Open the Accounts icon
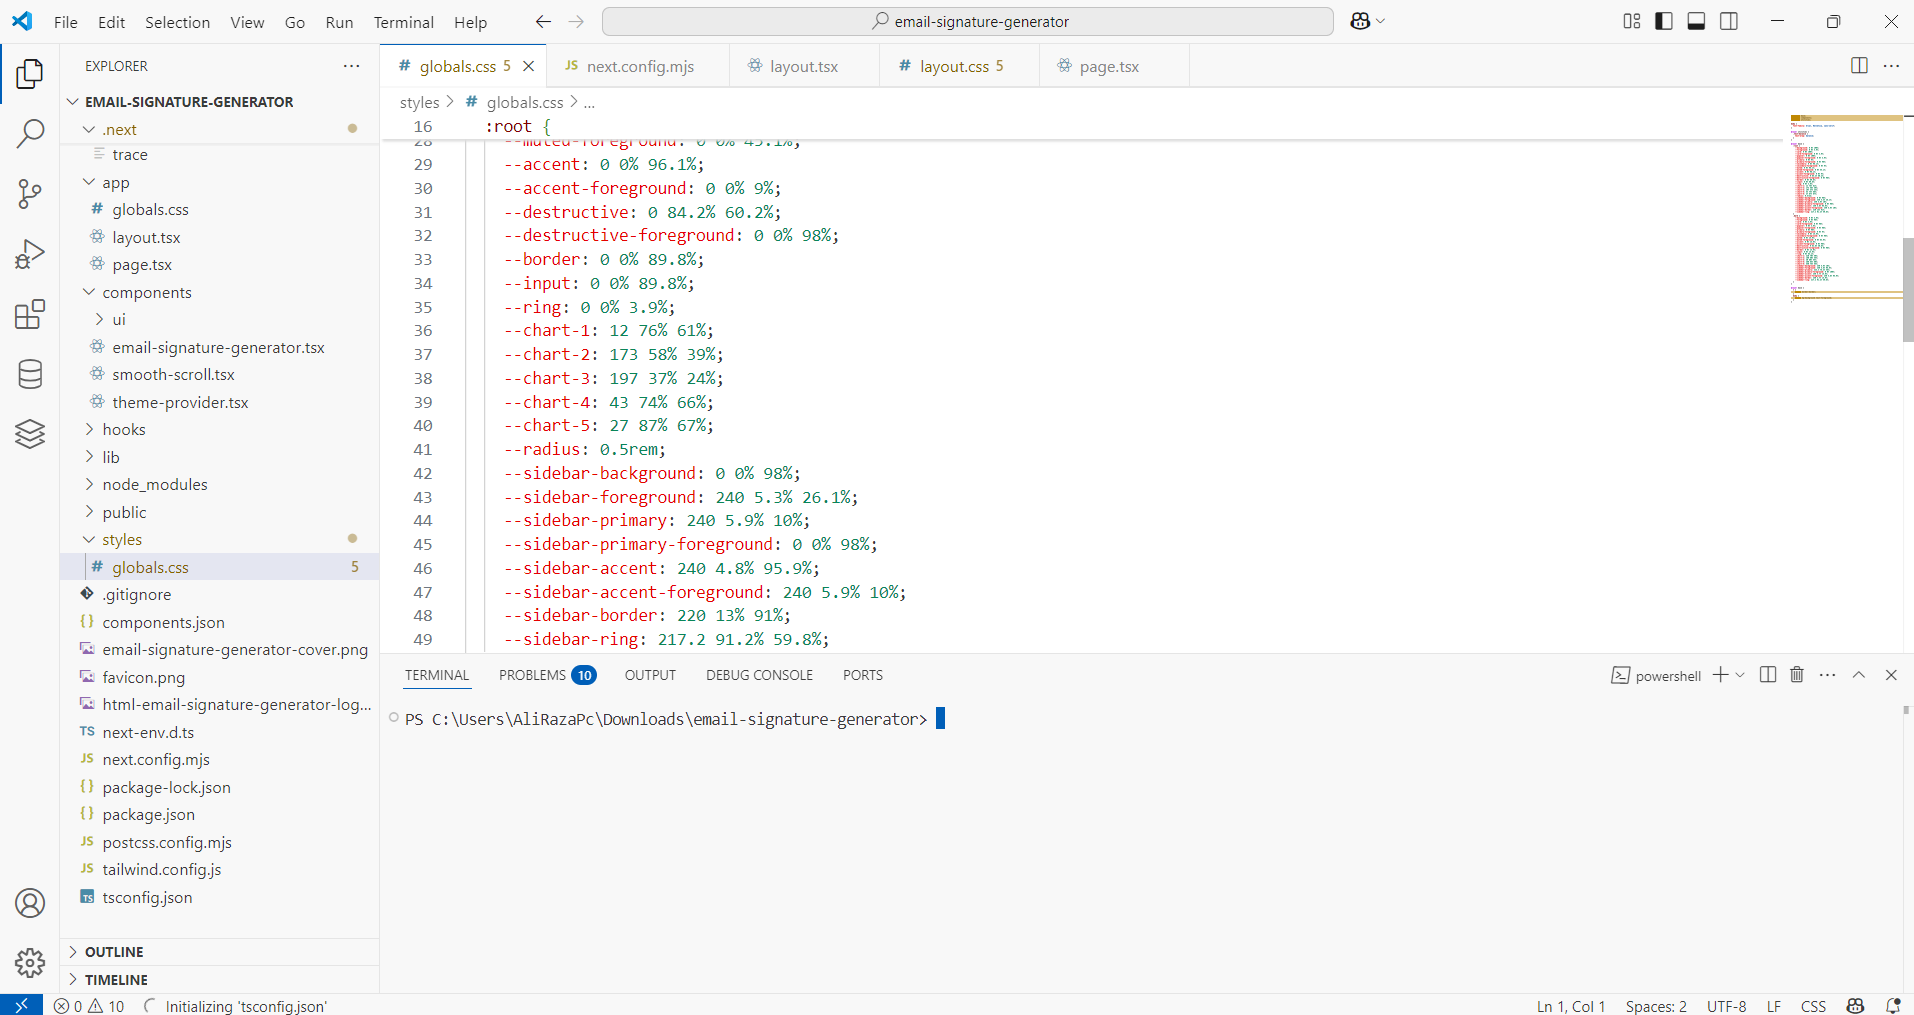Viewport: 1914px width, 1015px height. 30,903
